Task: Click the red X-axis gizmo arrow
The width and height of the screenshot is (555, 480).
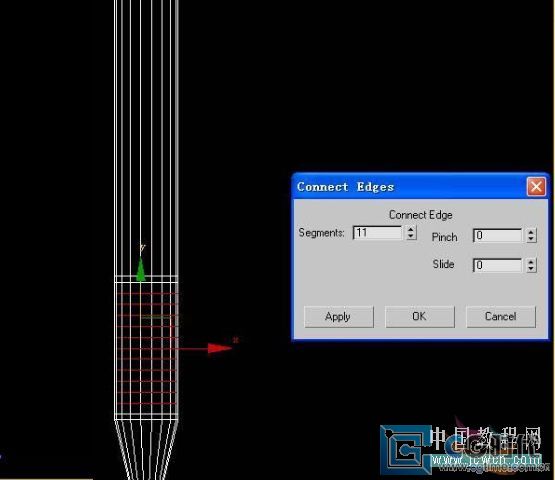Action: point(219,348)
